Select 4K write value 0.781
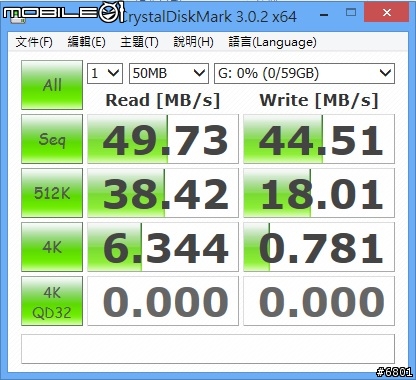416x380 pixels. click(x=319, y=247)
